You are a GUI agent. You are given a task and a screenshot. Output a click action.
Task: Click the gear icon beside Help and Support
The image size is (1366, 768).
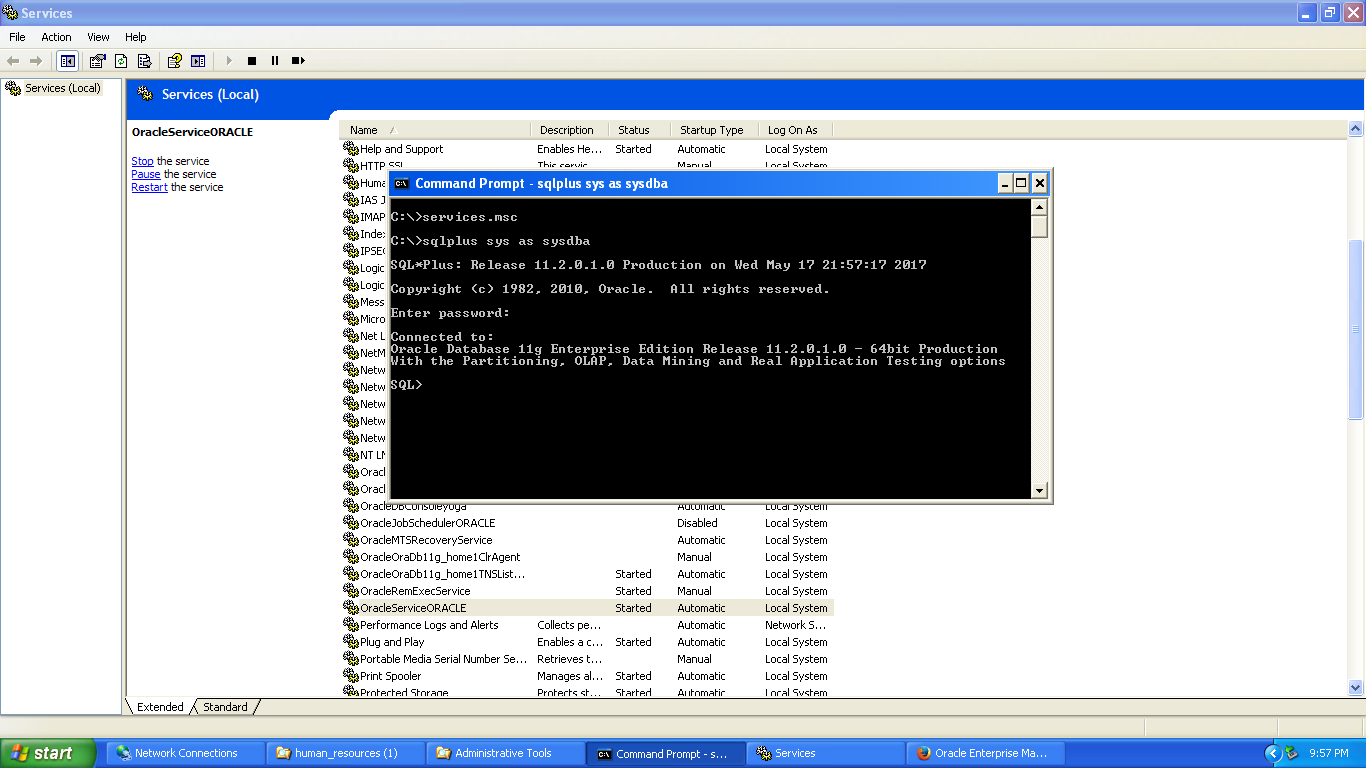pos(350,149)
